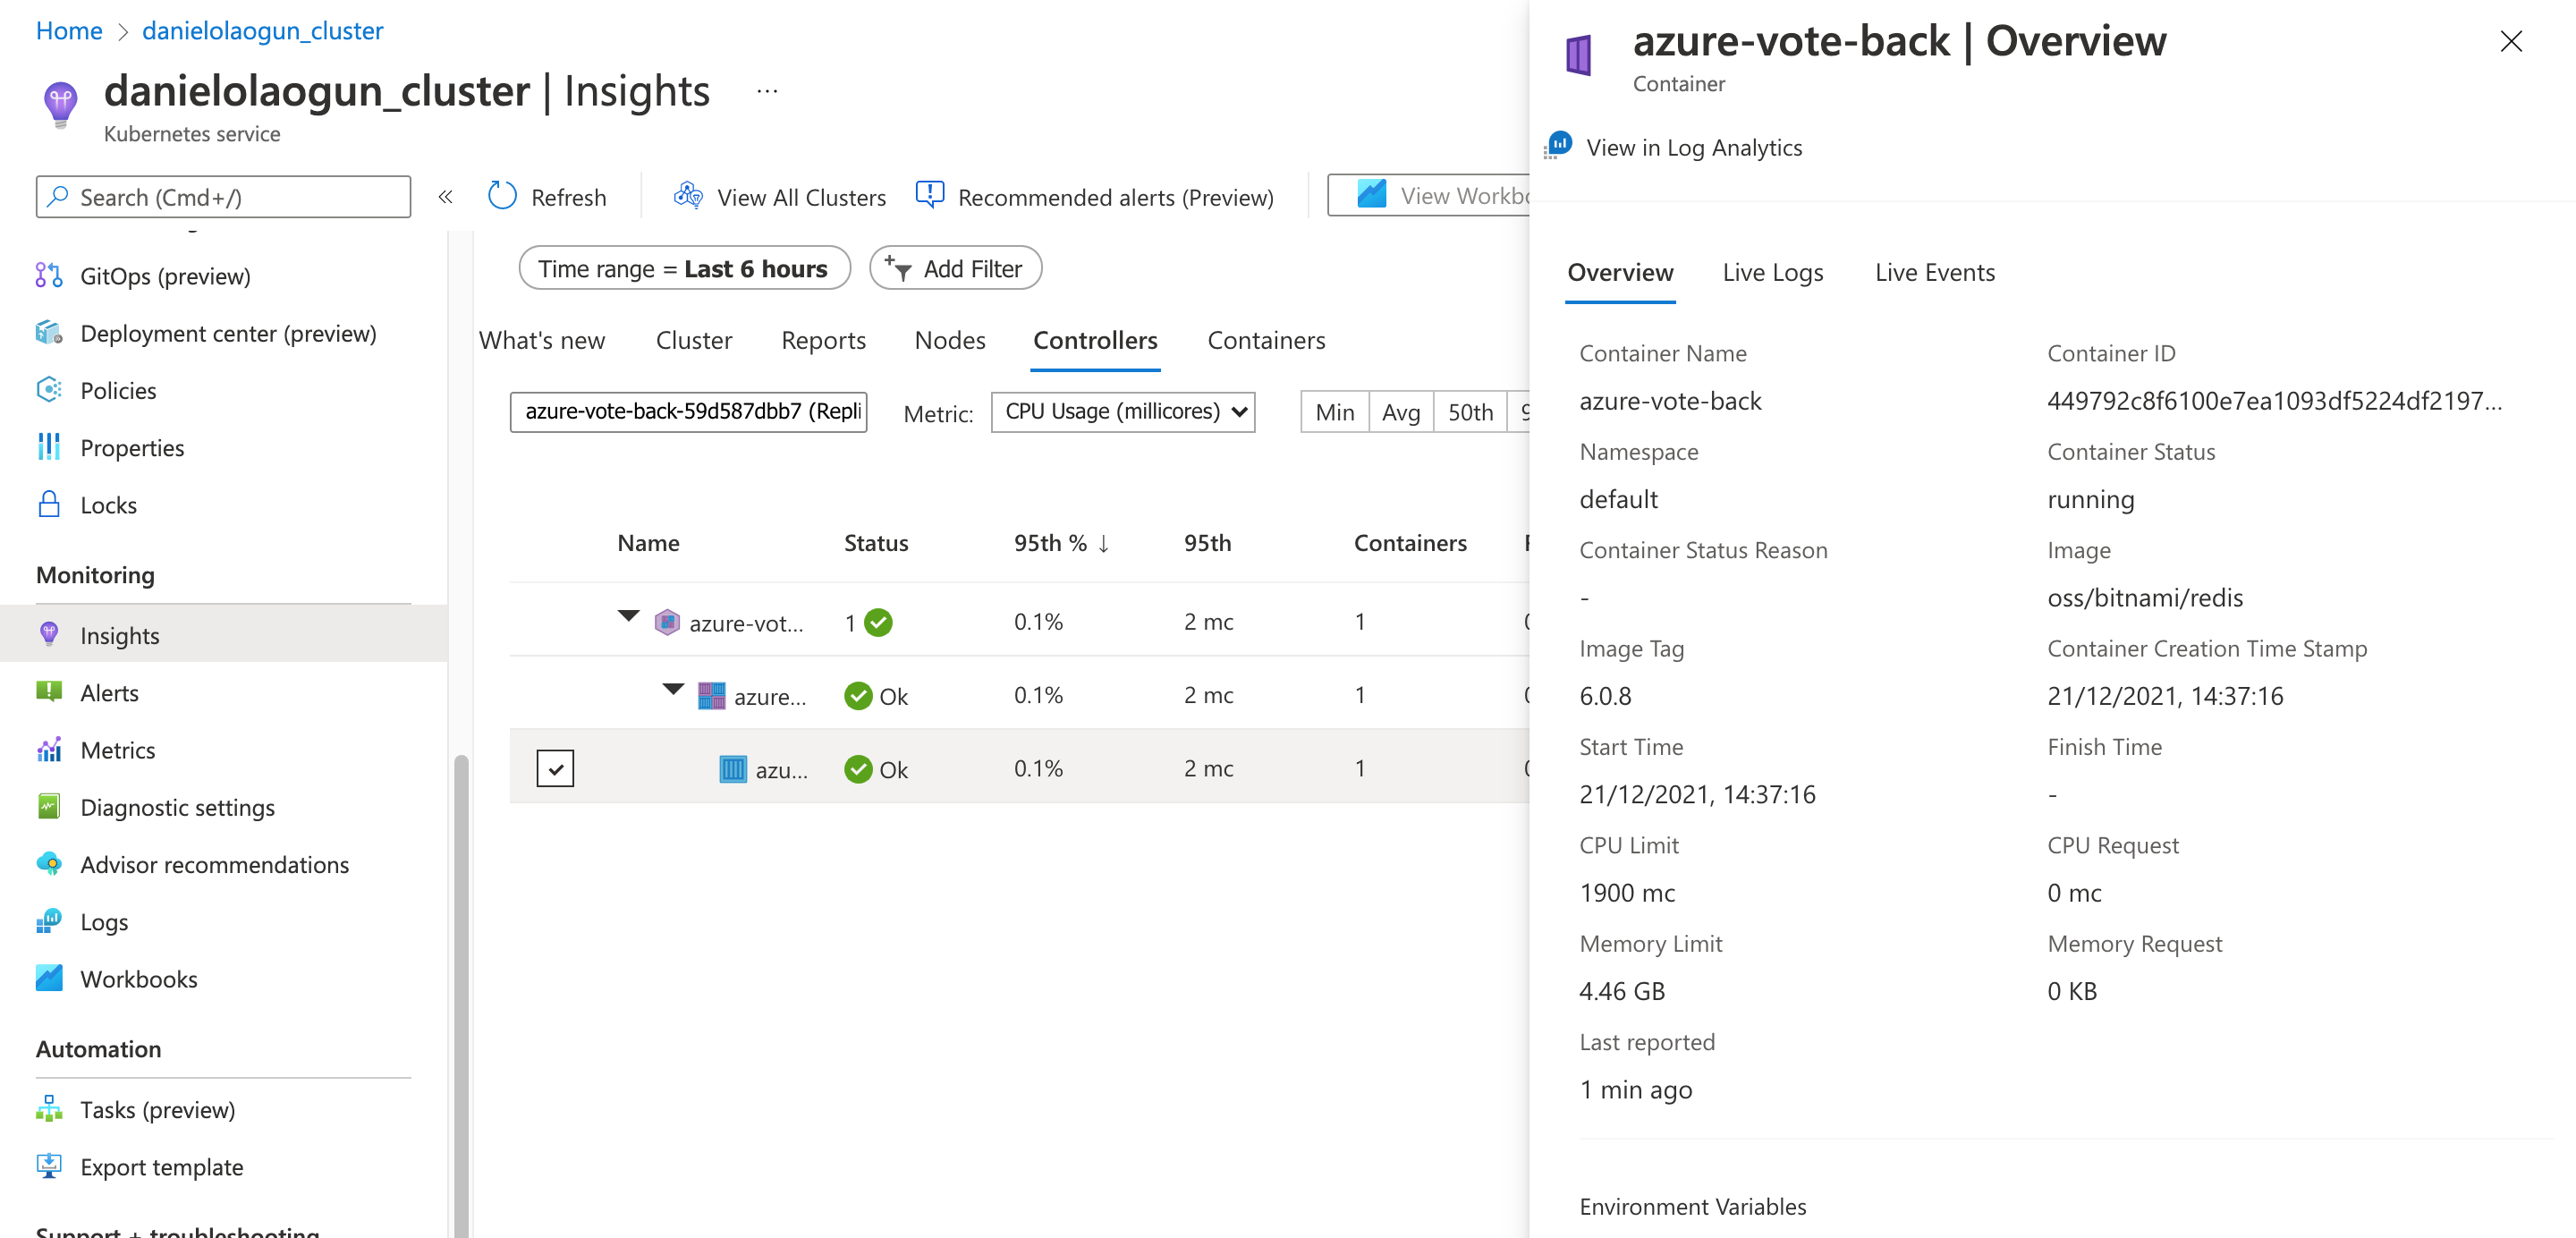Screen dimensions: 2576x1238
Task: Select the 50th percentile toggle
Action: [1470, 412]
